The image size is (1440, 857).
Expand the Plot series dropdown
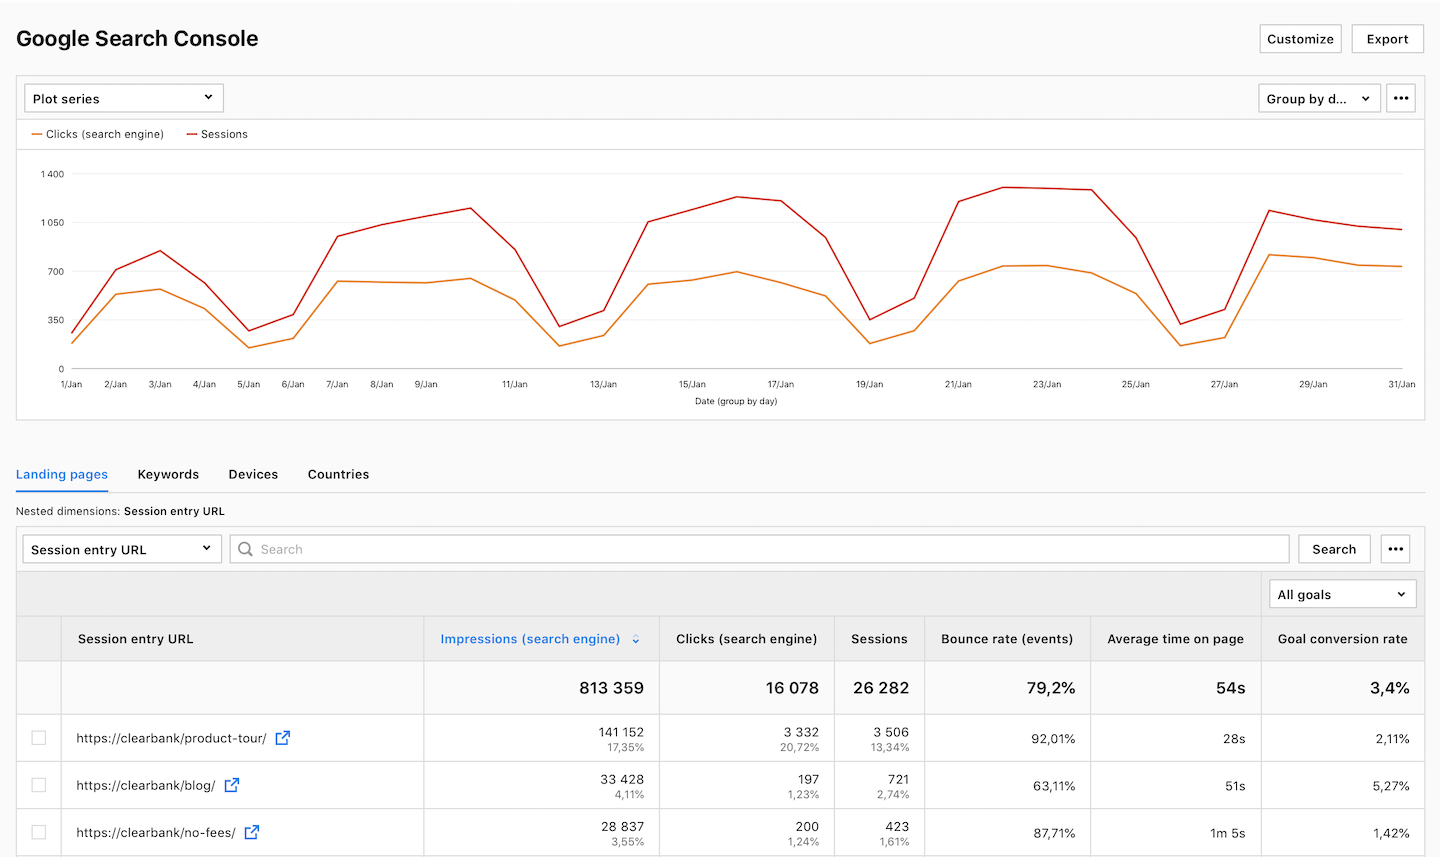pyautogui.click(x=123, y=98)
